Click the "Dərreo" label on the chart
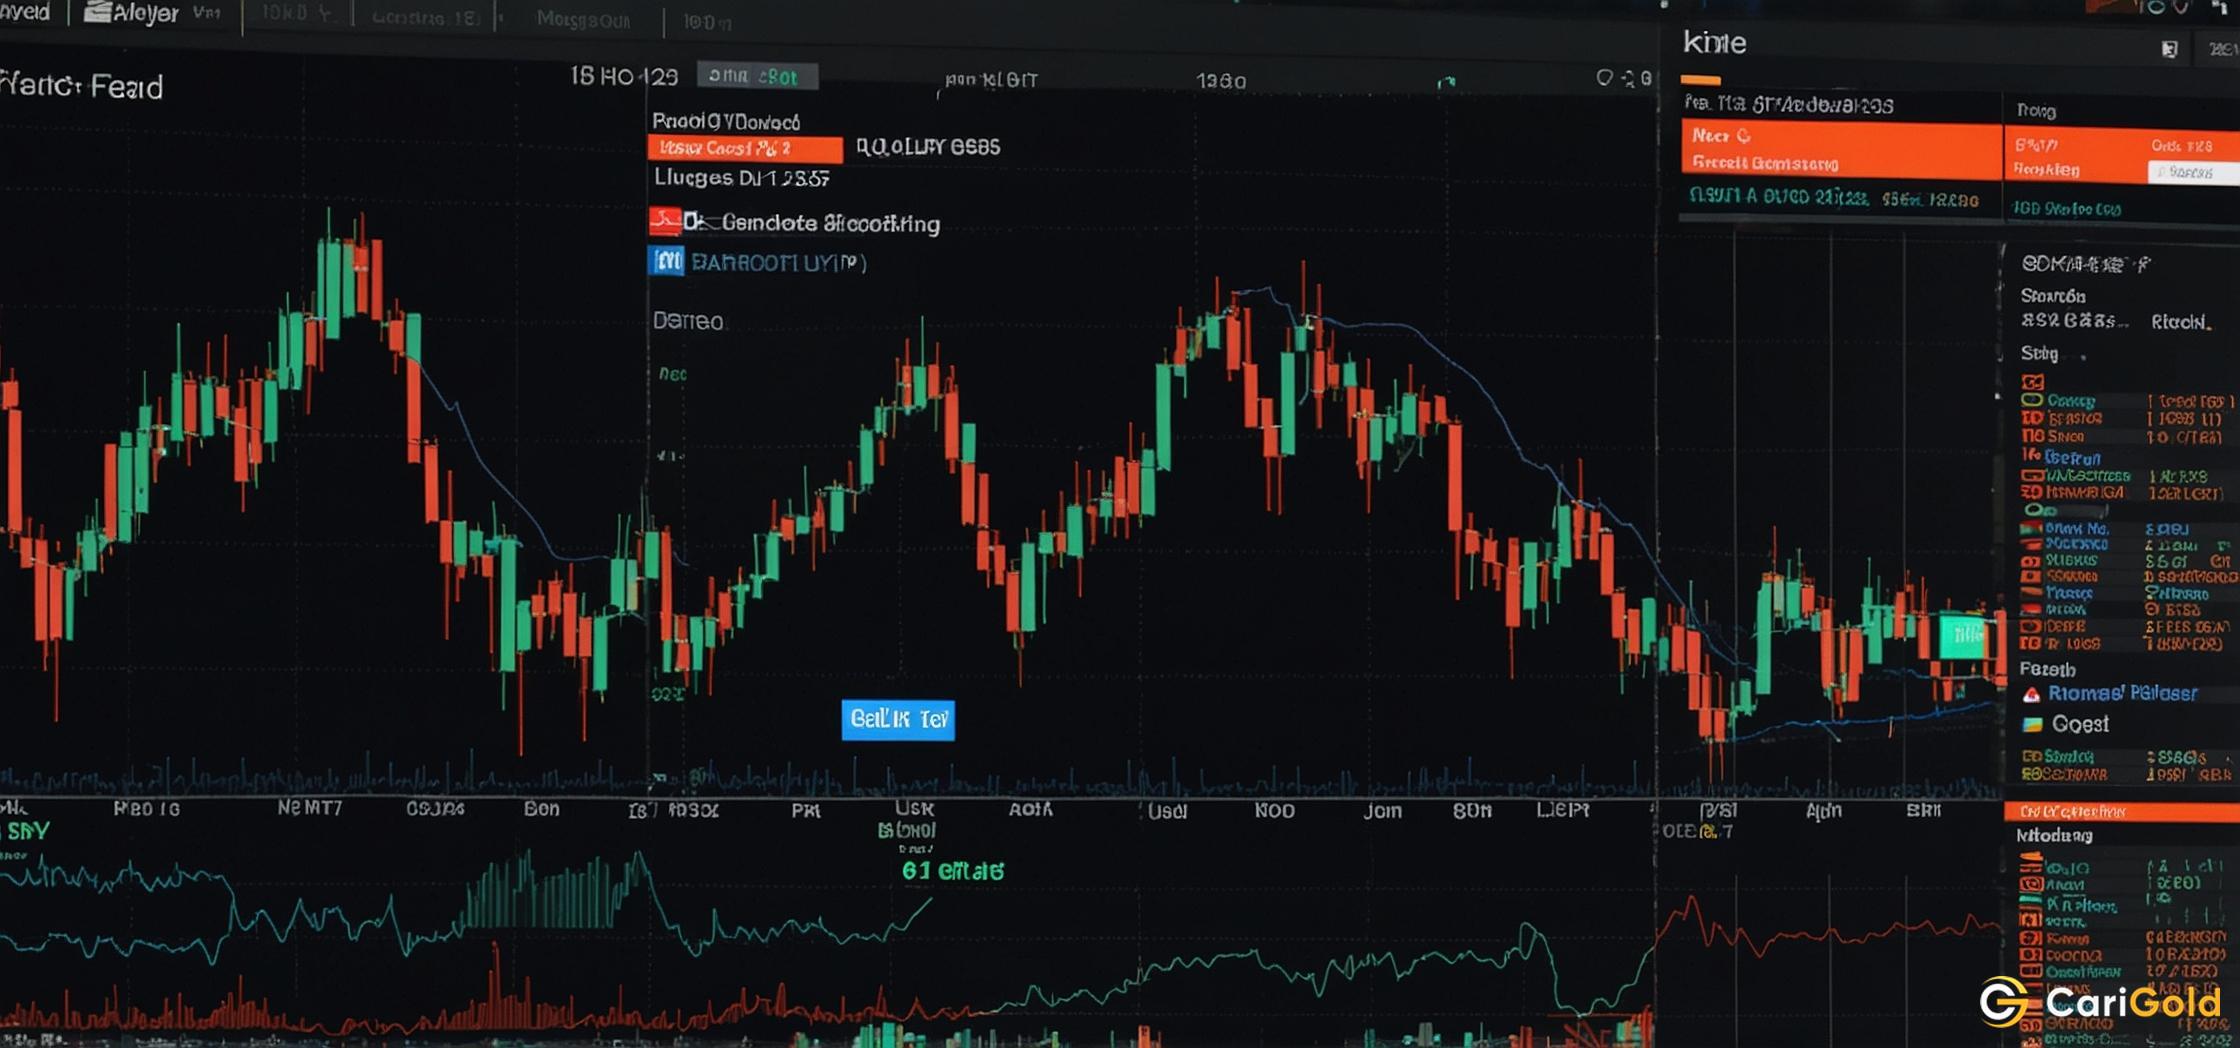 [688, 321]
